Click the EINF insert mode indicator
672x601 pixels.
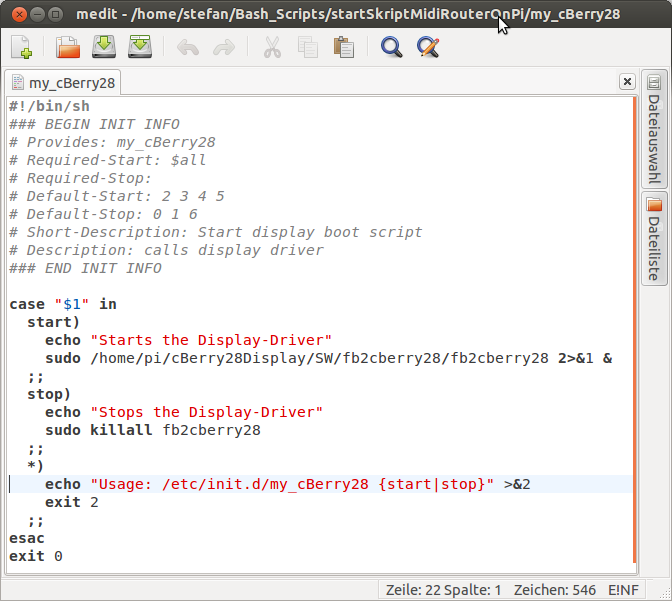pyautogui.click(x=623, y=590)
